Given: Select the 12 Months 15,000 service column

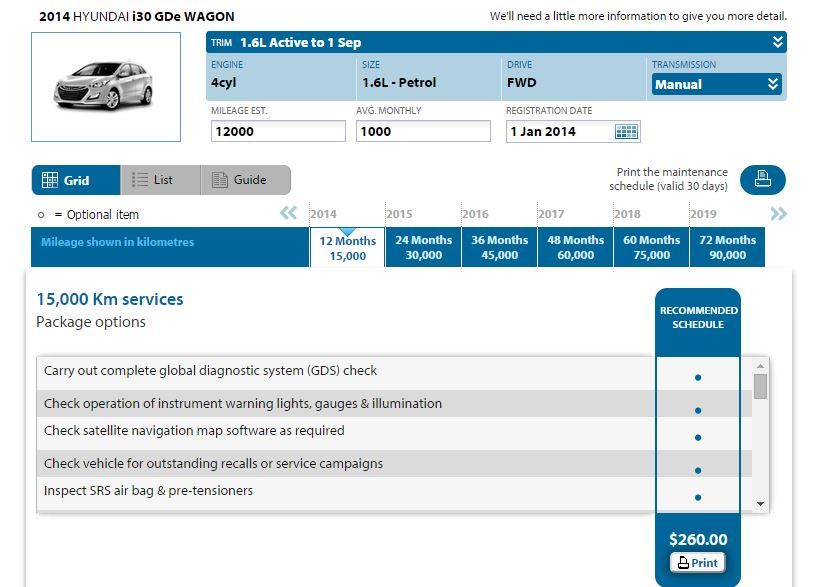Looking at the screenshot, I should pyautogui.click(x=347, y=247).
